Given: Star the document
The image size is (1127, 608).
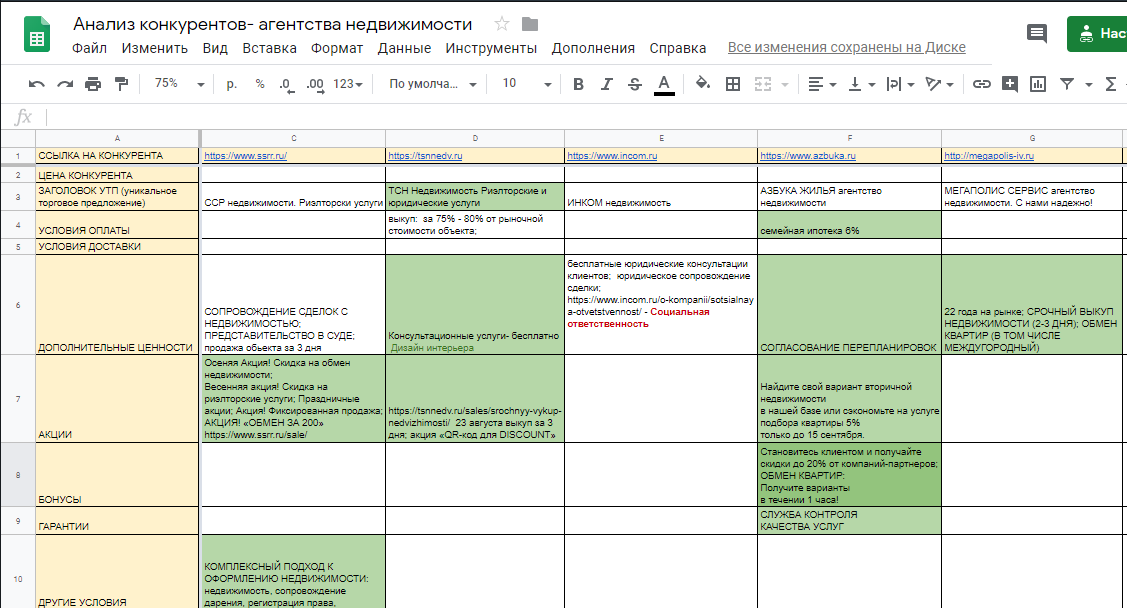Looking at the screenshot, I should [x=502, y=24].
